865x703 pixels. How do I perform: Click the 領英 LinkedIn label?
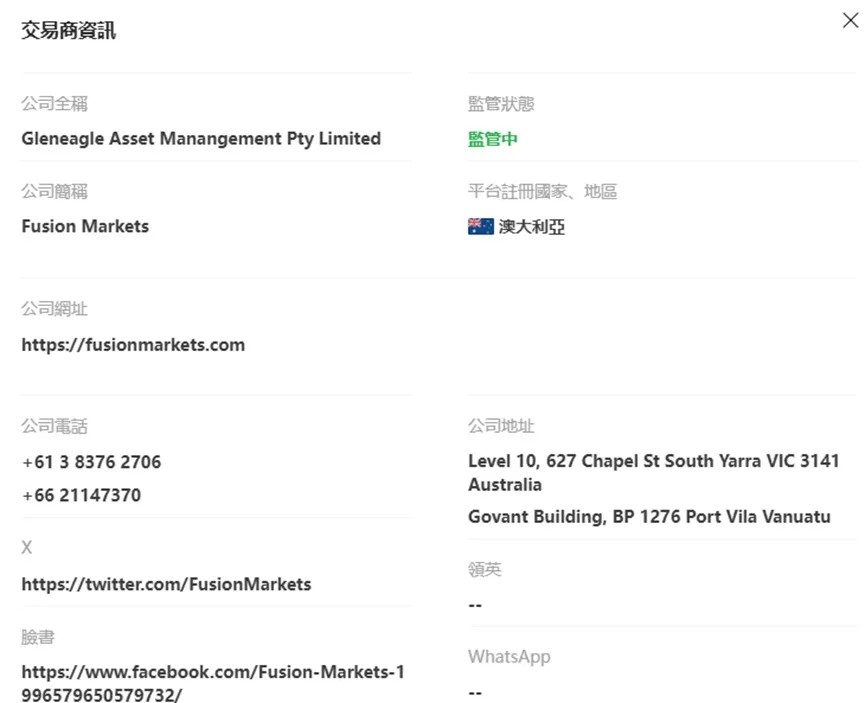[x=484, y=569]
